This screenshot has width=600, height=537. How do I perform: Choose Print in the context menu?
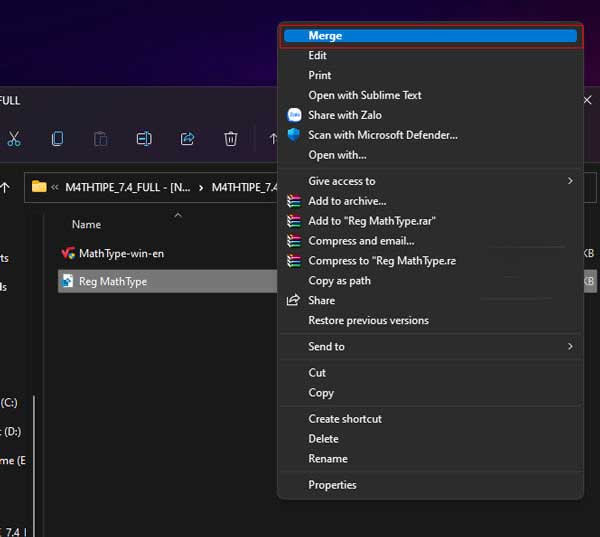coord(430,75)
